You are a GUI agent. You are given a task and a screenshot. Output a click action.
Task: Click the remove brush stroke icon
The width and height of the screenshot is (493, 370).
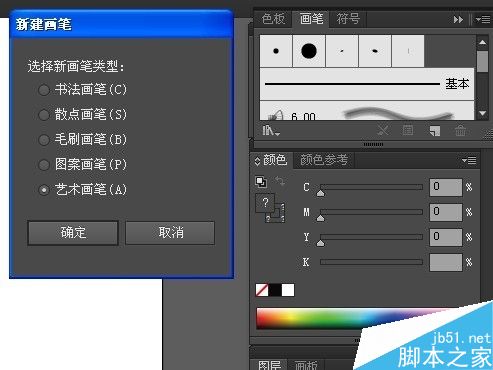point(383,131)
